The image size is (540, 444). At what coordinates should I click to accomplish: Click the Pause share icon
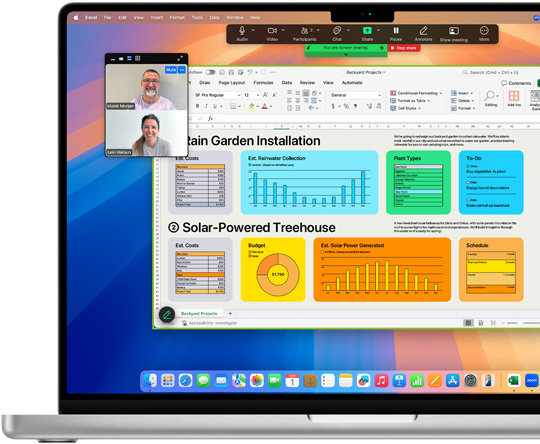[396, 30]
